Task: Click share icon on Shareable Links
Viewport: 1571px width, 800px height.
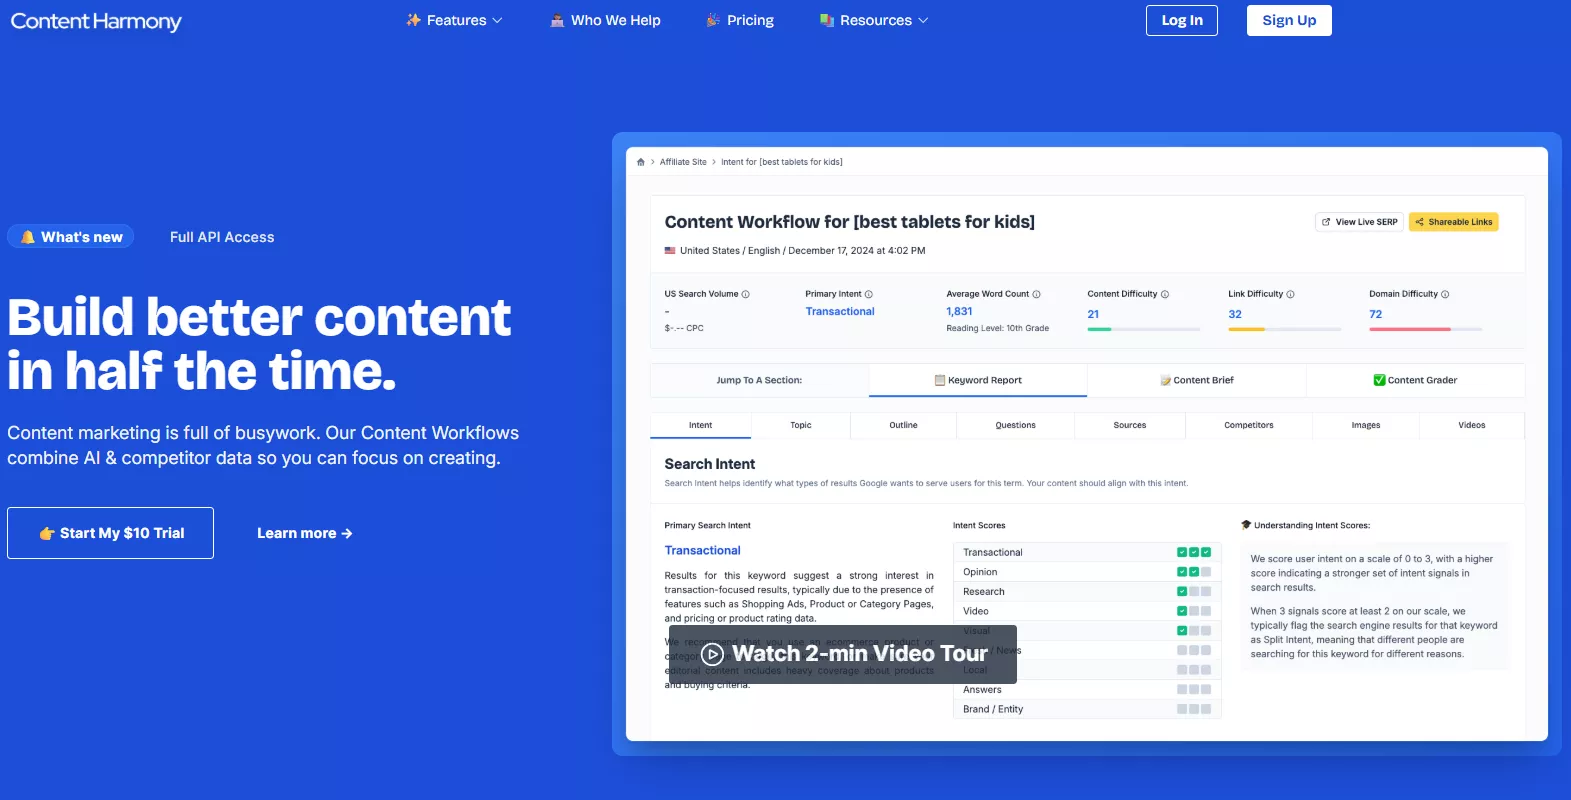Action: [1420, 222]
